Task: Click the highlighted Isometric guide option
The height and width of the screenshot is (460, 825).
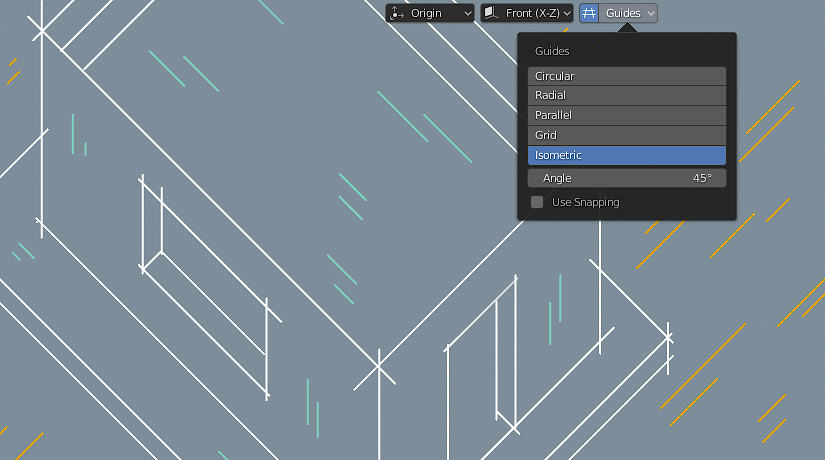Action: (626, 155)
